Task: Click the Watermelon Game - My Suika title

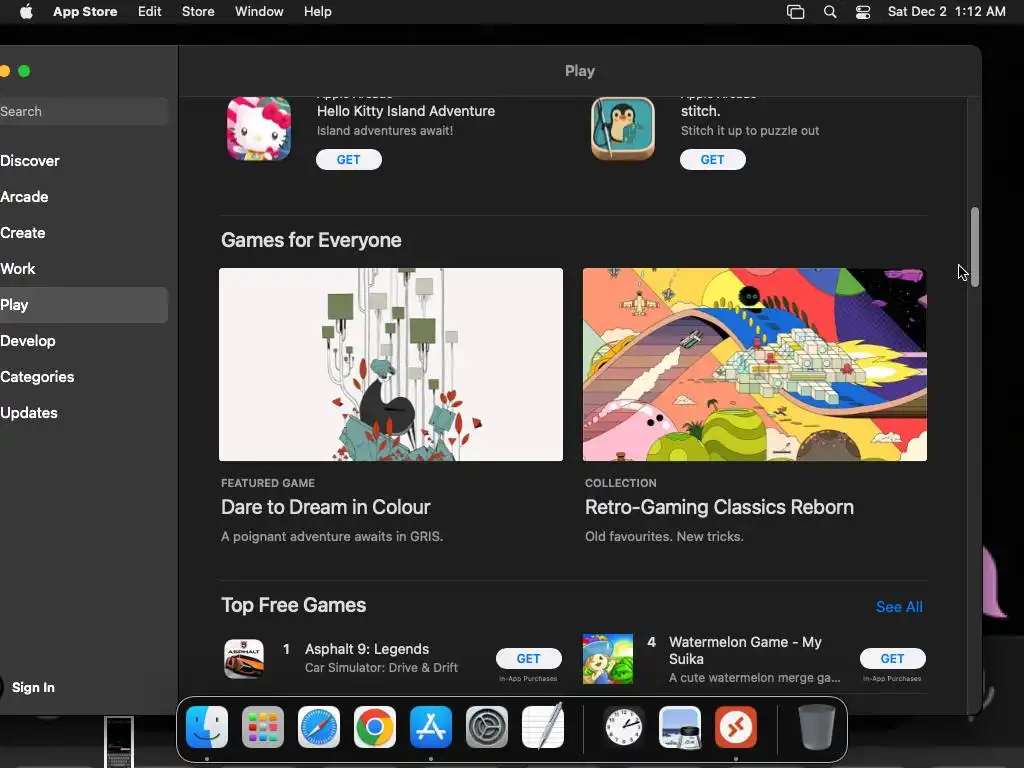Action: (745, 650)
